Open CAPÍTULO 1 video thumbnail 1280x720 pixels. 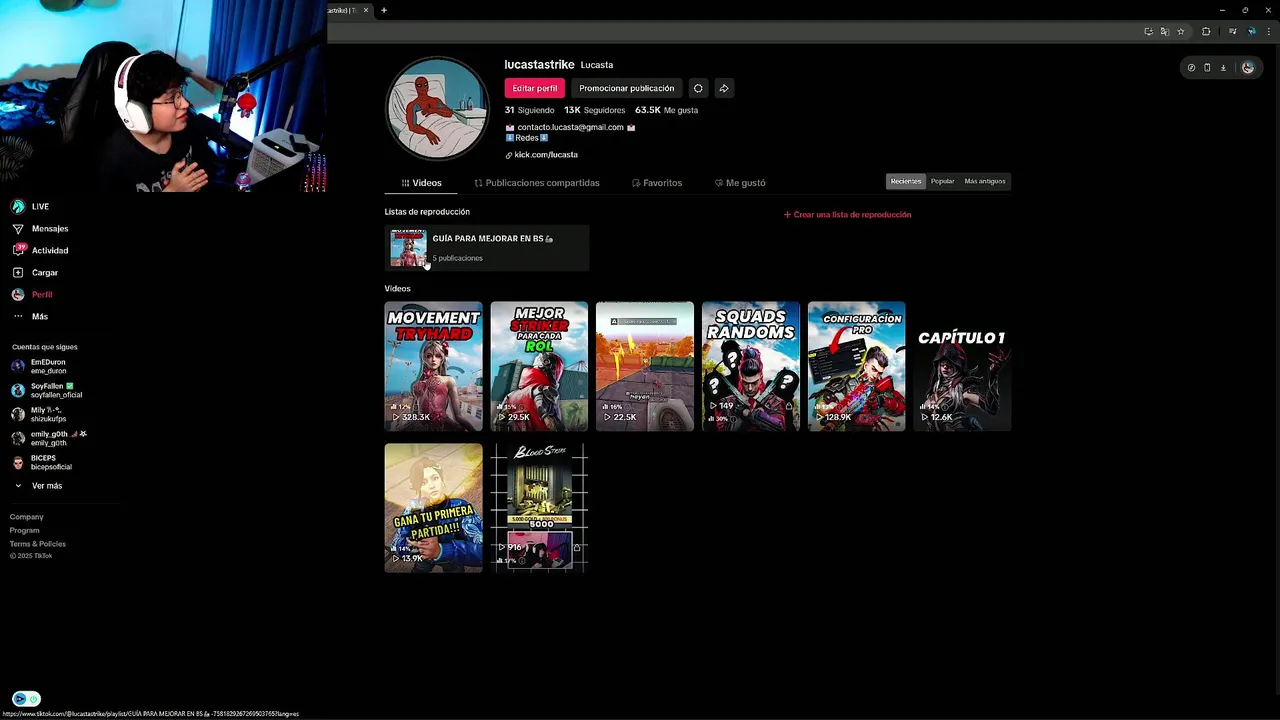[x=962, y=366]
